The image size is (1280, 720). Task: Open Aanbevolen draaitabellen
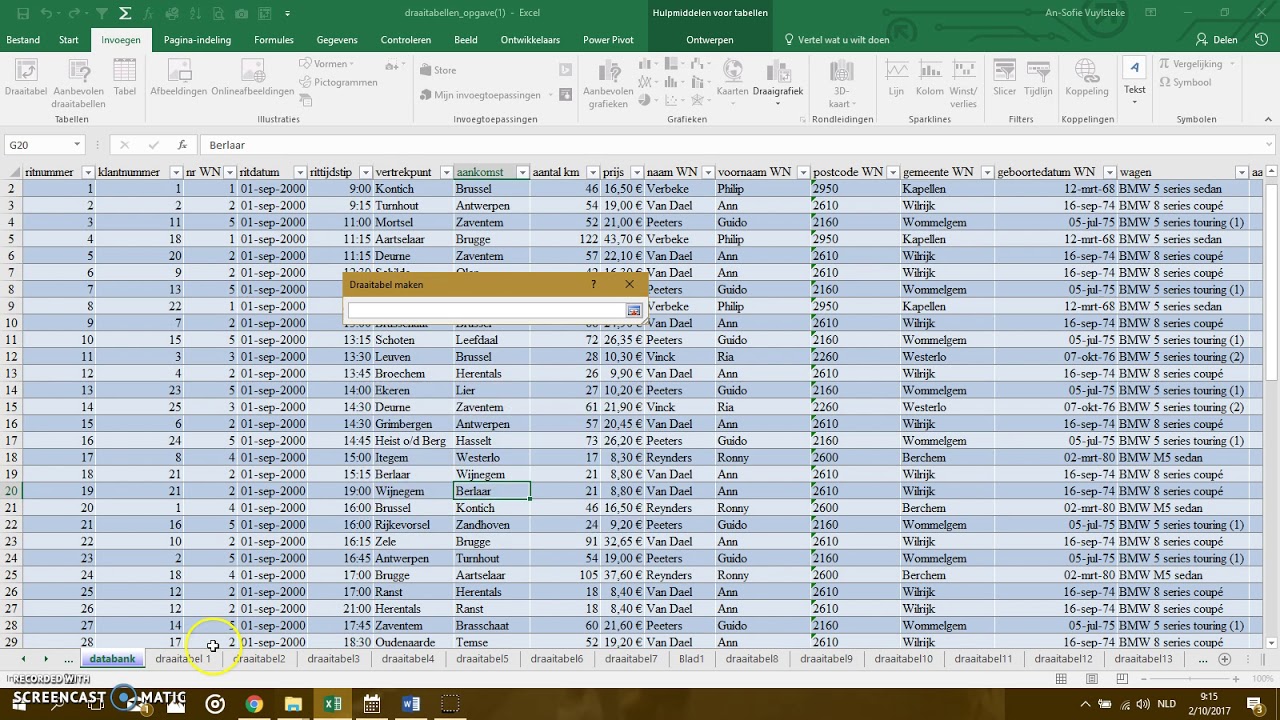coord(79,84)
